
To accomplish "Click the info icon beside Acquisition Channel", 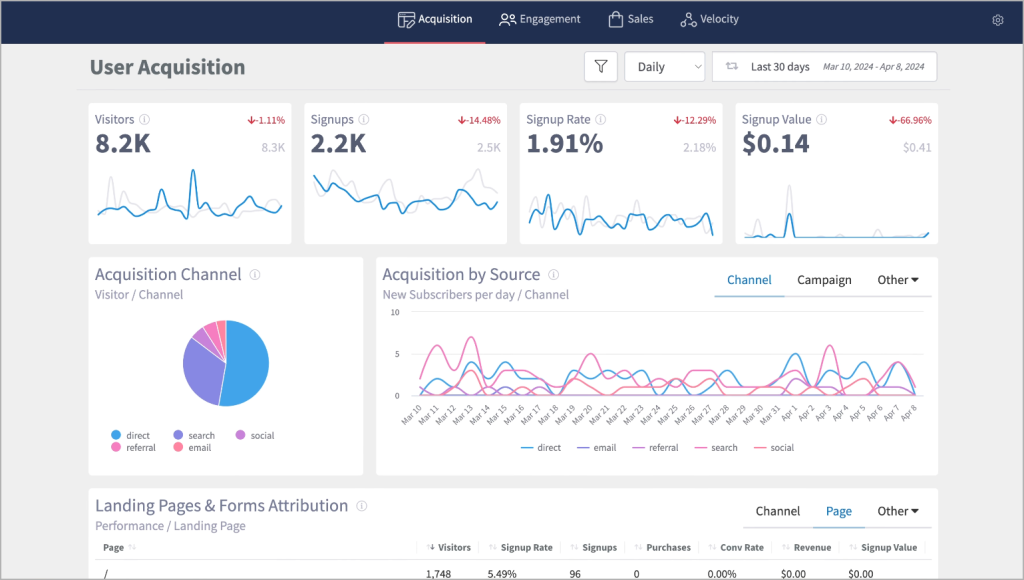I will click(255, 275).
